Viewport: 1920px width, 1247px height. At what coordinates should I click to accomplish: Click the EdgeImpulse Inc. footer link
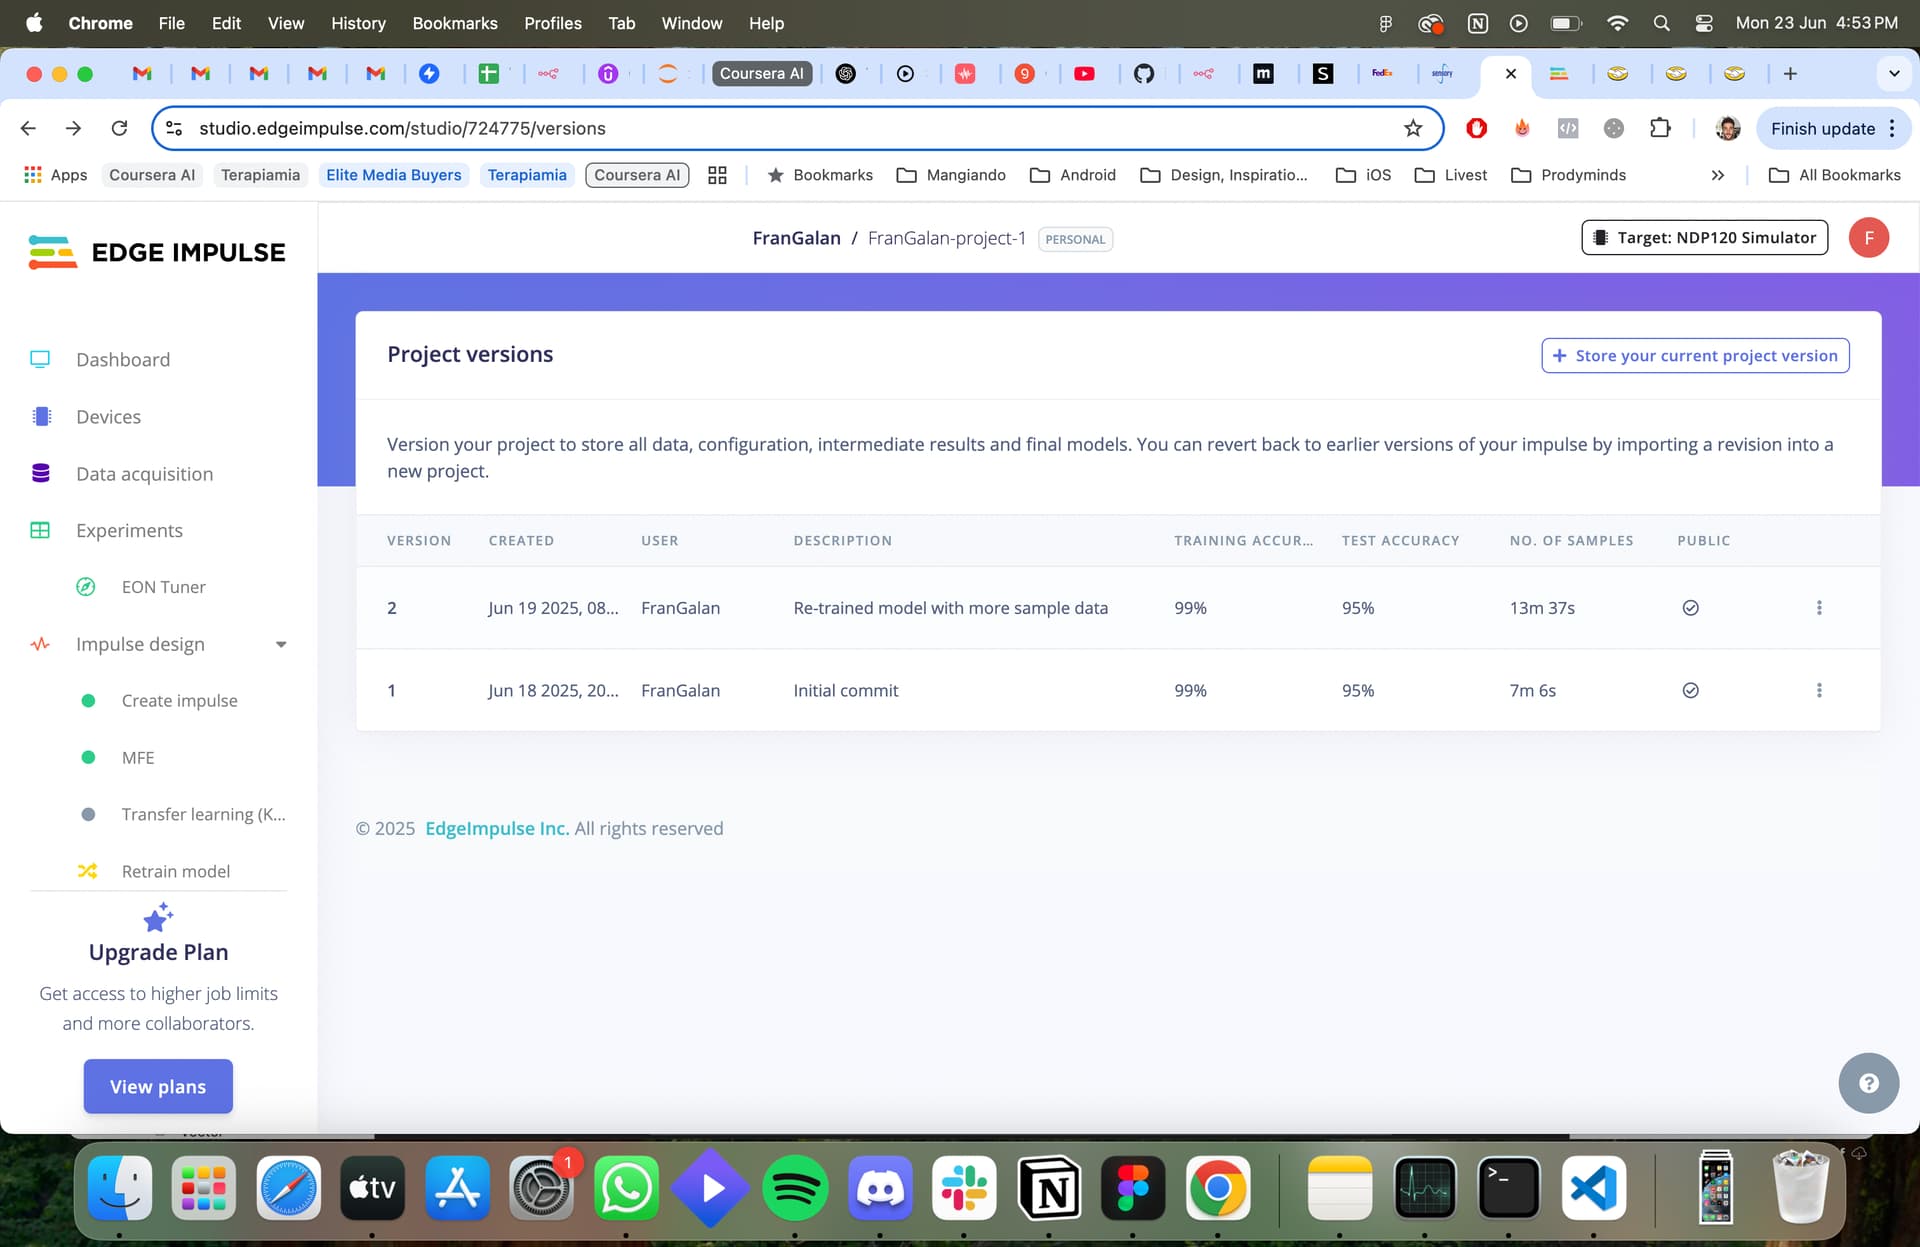(497, 828)
